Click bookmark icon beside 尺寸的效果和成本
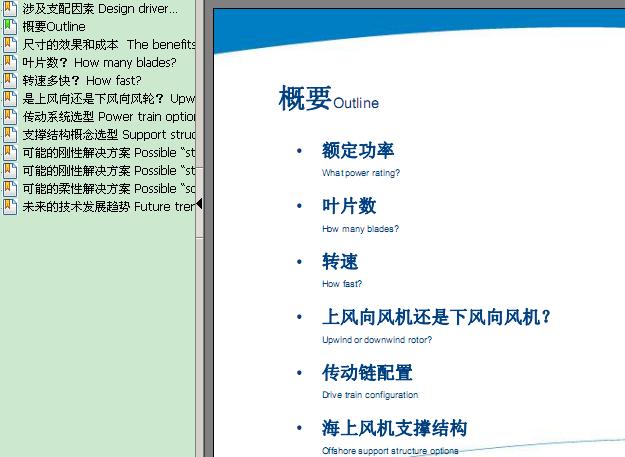The height and width of the screenshot is (457, 625). click(10, 45)
